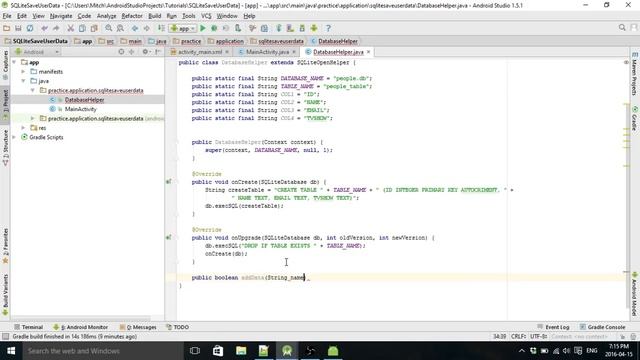Open the Event Log
Viewport: 640px width, 360px height.
(553, 327)
